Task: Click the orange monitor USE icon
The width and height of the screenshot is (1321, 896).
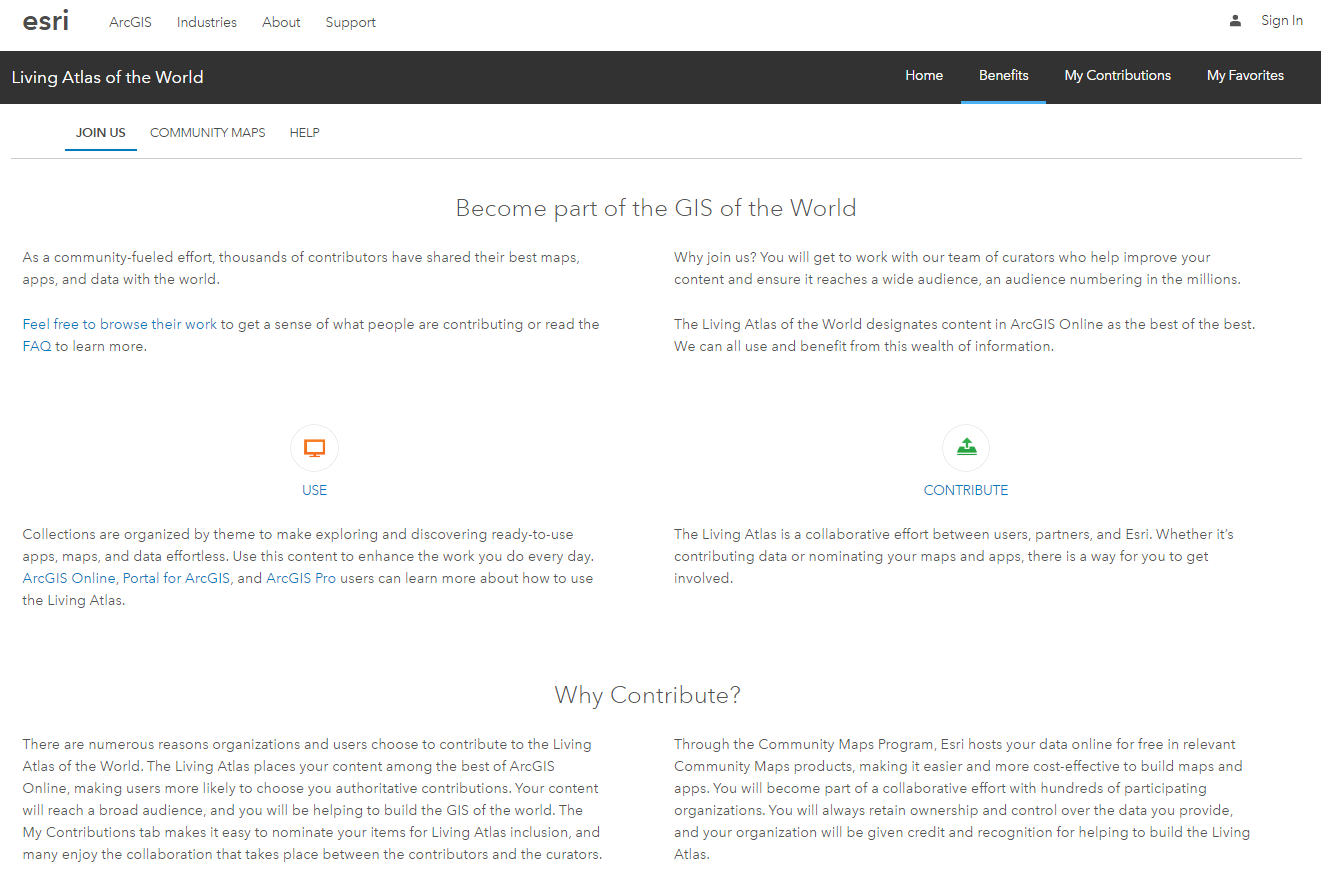Action: [x=315, y=449]
